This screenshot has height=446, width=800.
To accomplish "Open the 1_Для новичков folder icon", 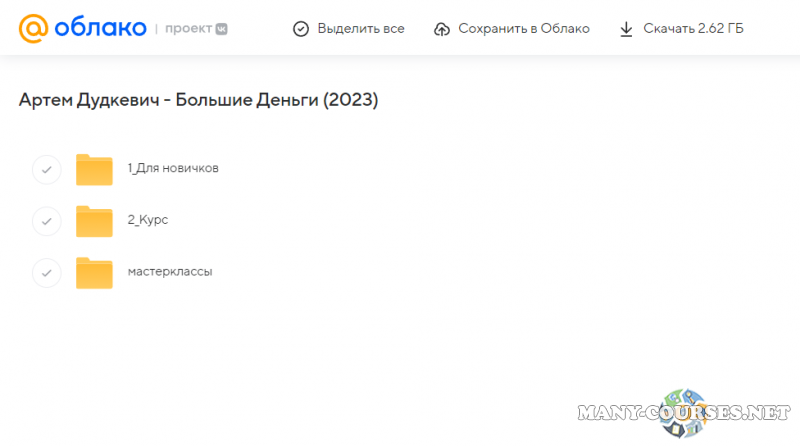I will pos(94,169).
